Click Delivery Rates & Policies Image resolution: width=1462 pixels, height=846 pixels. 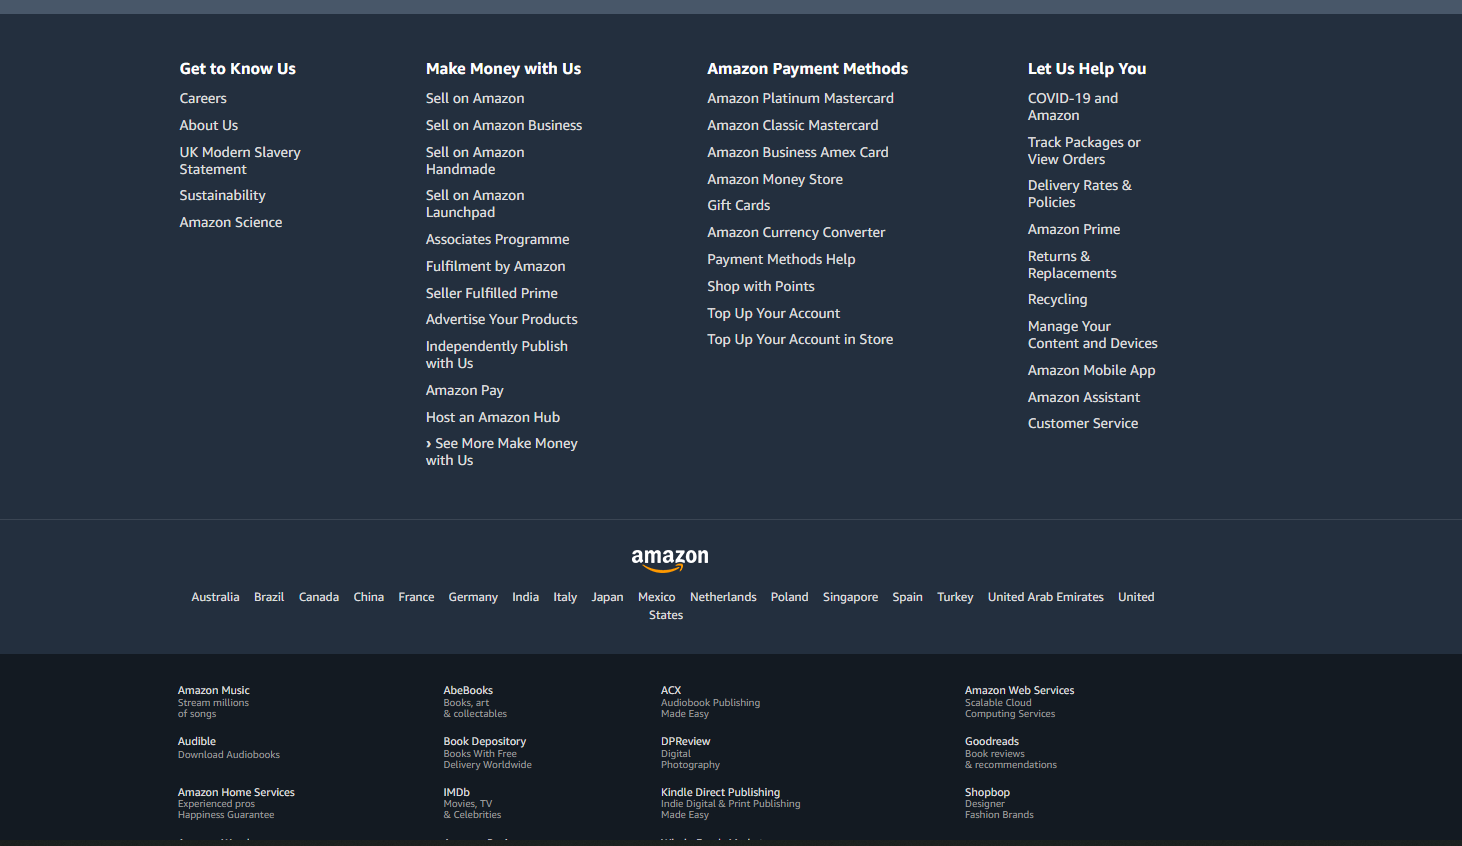click(x=1080, y=194)
